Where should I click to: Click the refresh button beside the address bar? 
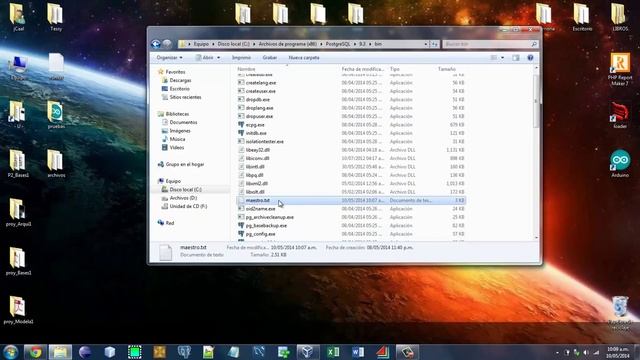pyautogui.click(x=434, y=44)
